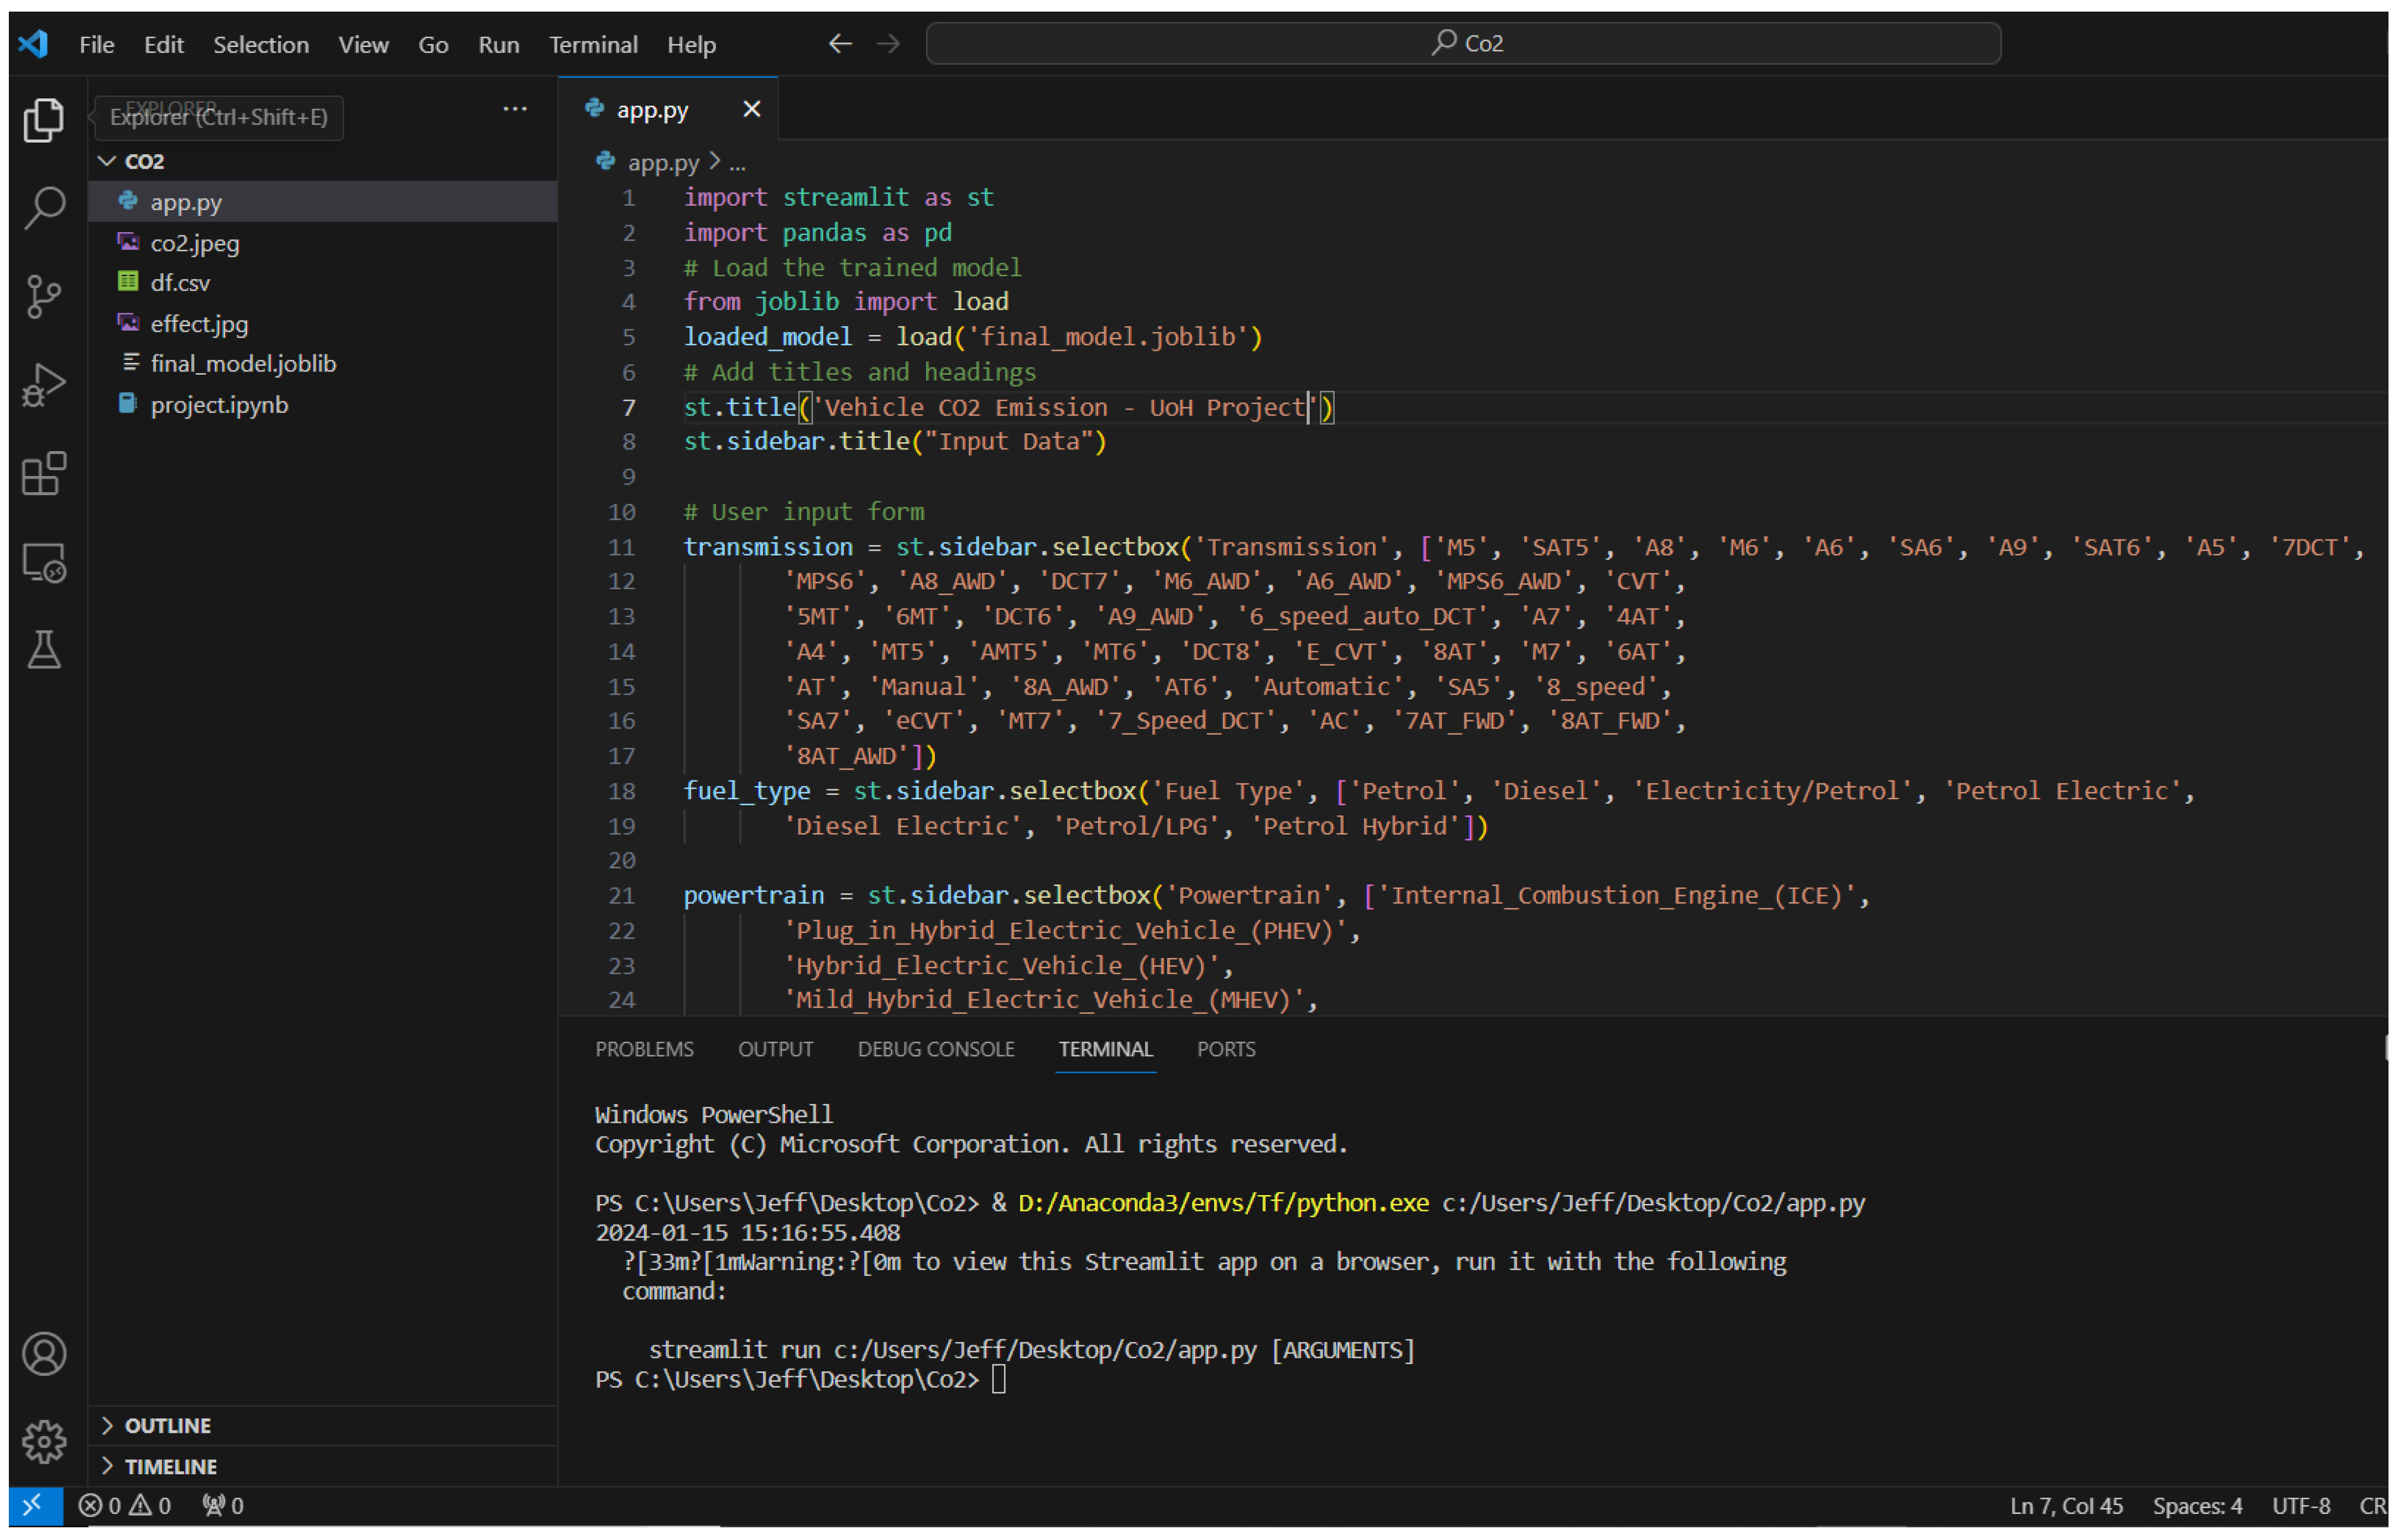Switch to the Ports panel tab
2399x1540 pixels.
pyautogui.click(x=1226, y=1049)
